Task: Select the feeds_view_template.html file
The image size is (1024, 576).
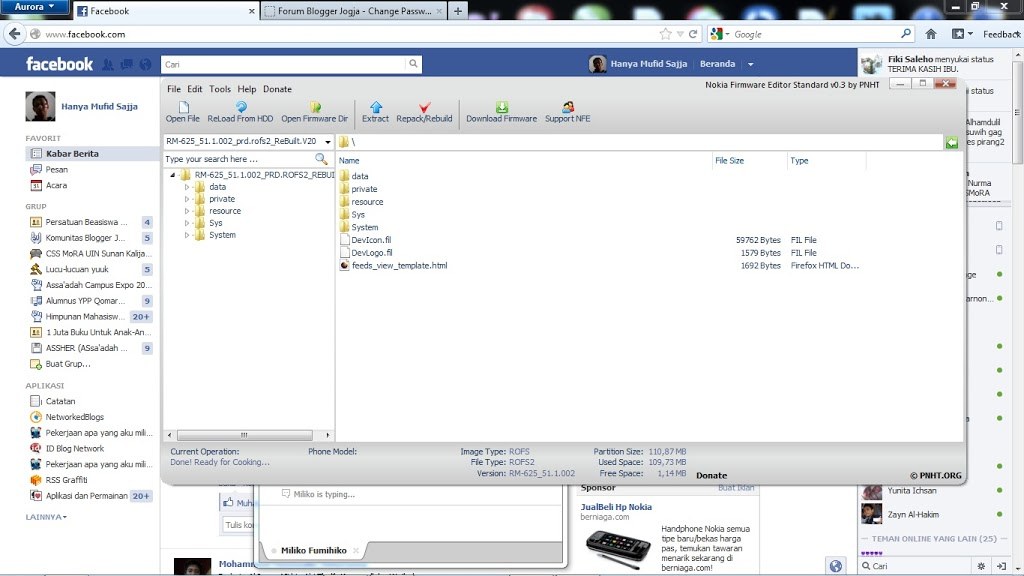Action: coord(399,266)
